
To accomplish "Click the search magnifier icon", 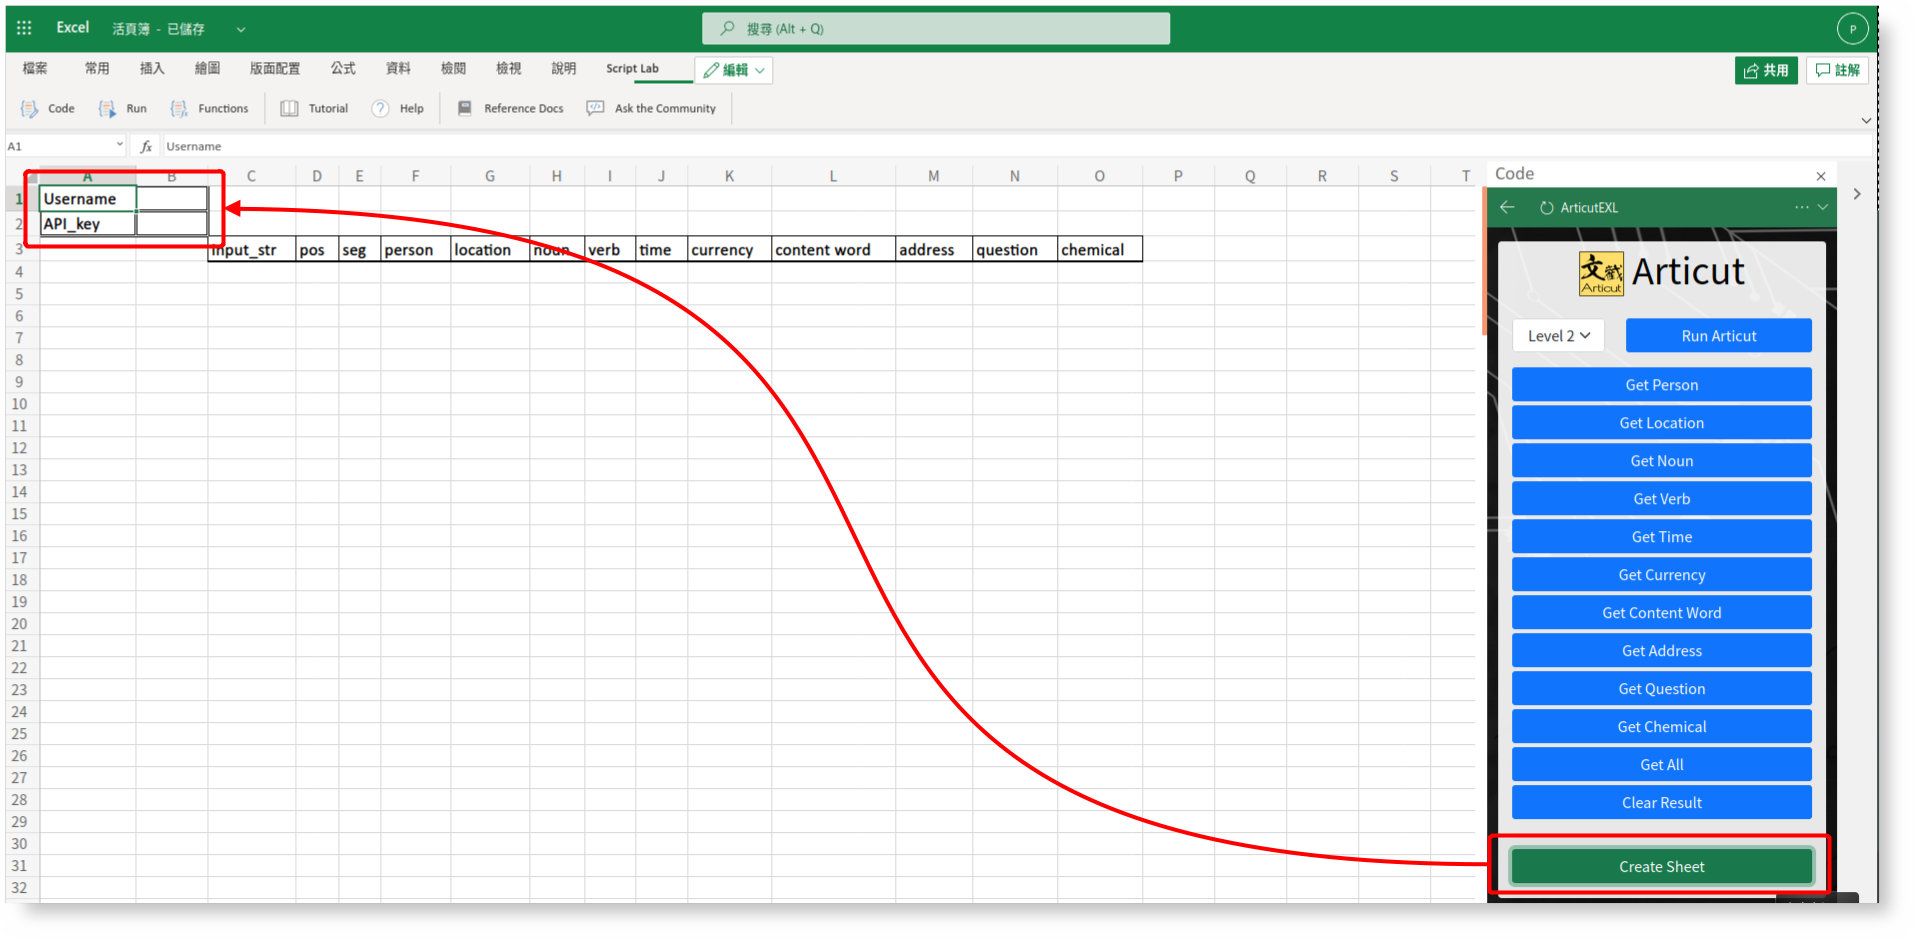I will 727,28.
